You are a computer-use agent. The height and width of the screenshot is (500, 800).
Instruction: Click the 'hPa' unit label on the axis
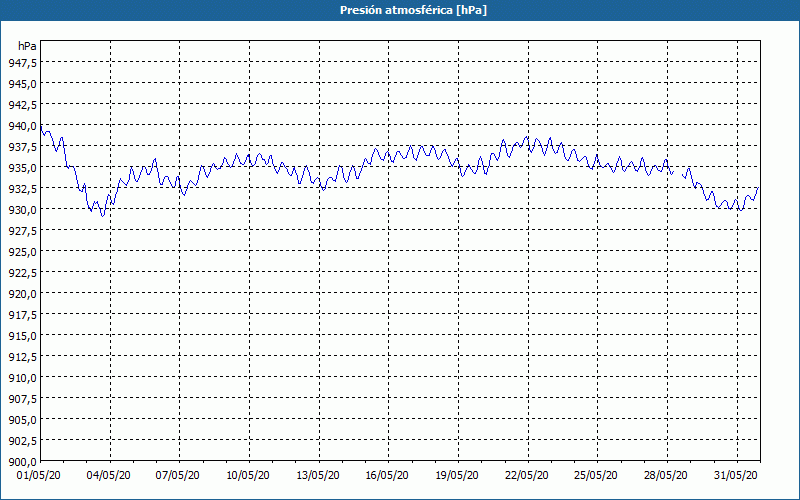click(27, 46)
